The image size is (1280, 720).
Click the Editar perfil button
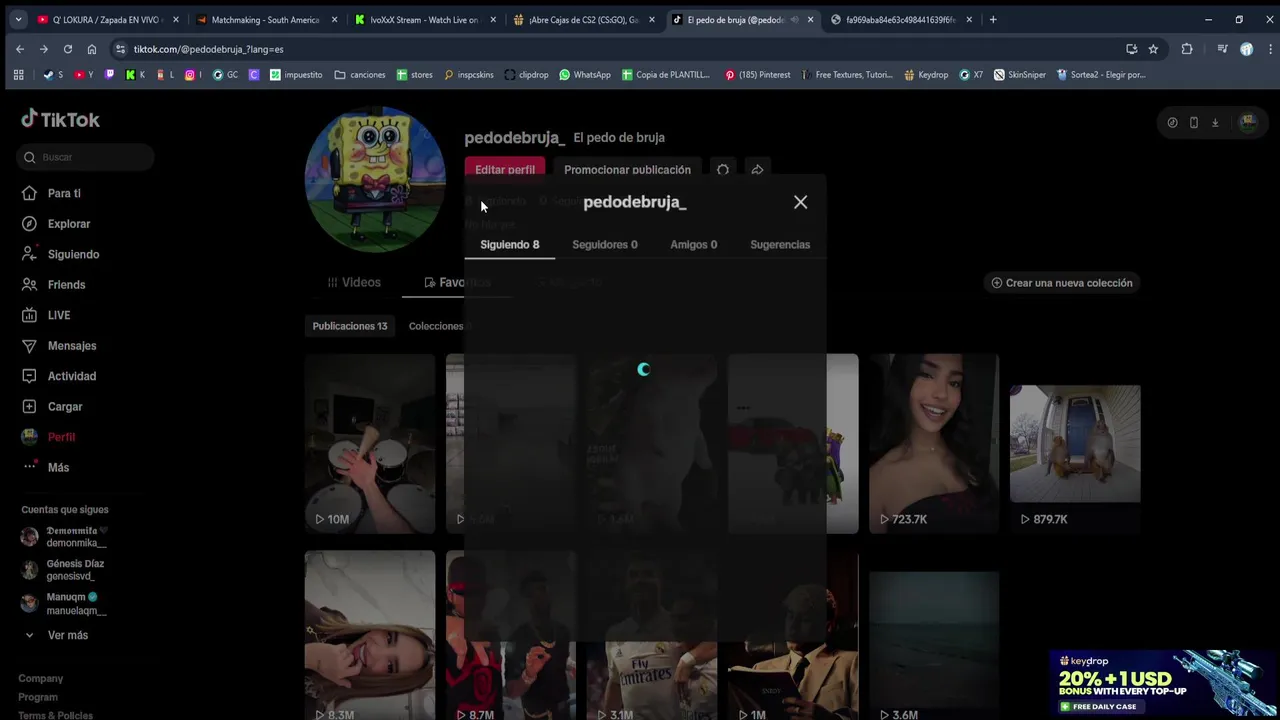pyautogui.click(x=505, y=169)
